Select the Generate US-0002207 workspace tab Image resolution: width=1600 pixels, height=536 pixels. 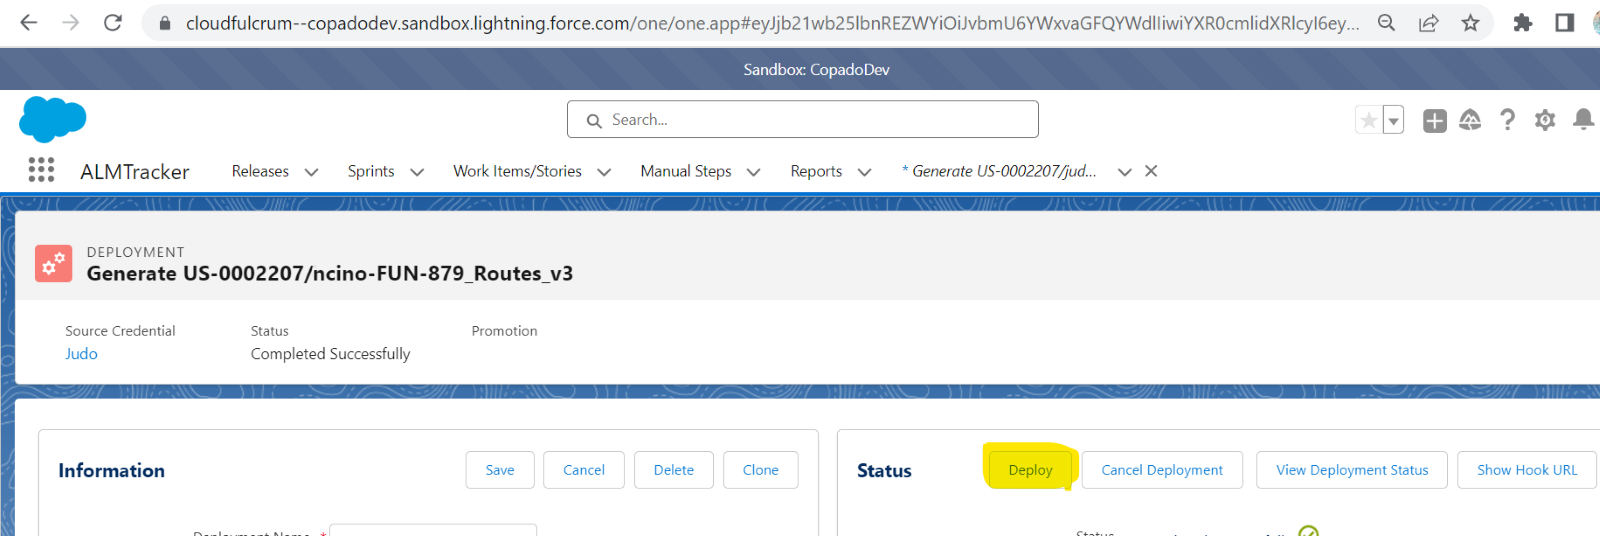999,171
